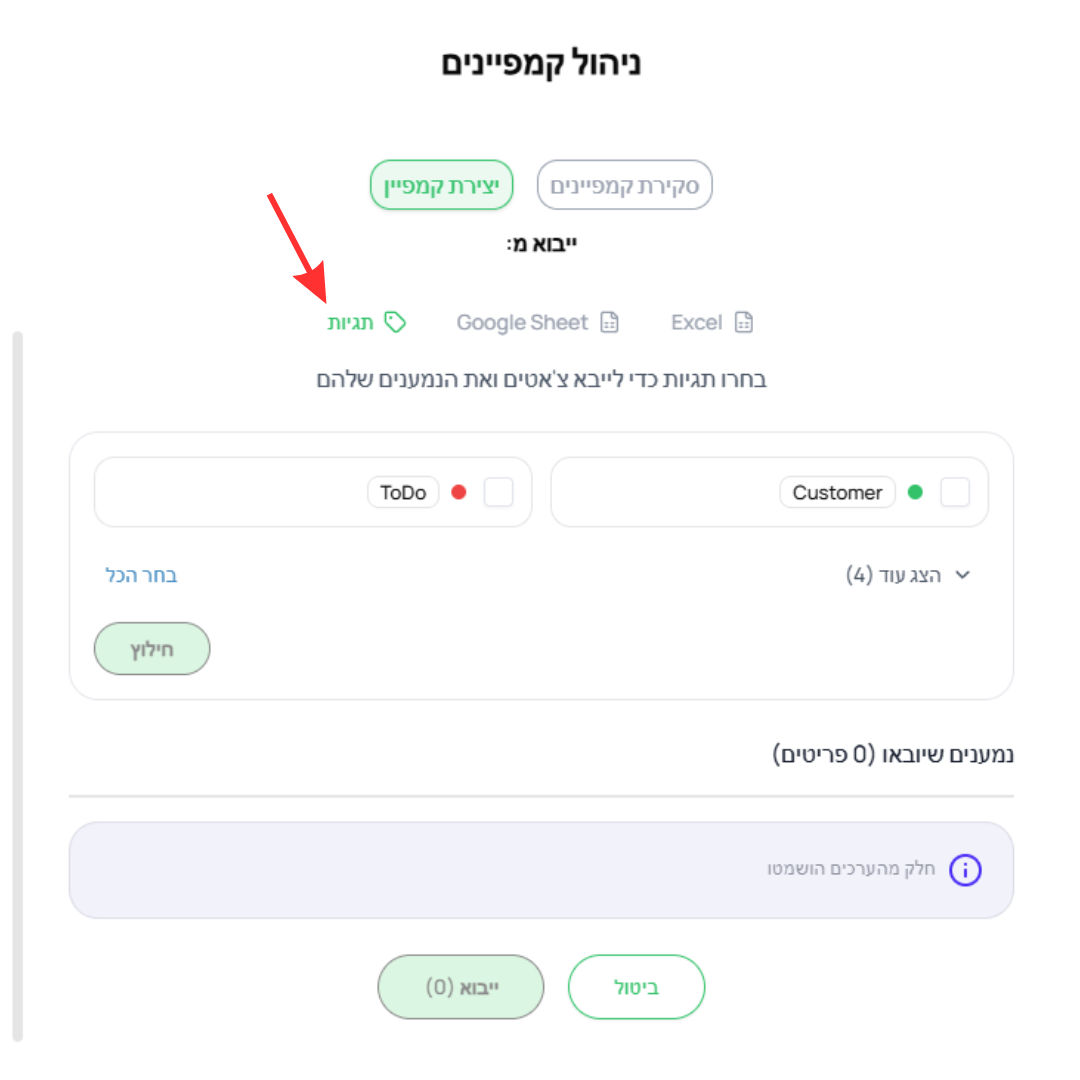Click the בחר הכל link
Image resolution: width=1080 pixels, height=1080 pixels.
(x=141, y=575)
